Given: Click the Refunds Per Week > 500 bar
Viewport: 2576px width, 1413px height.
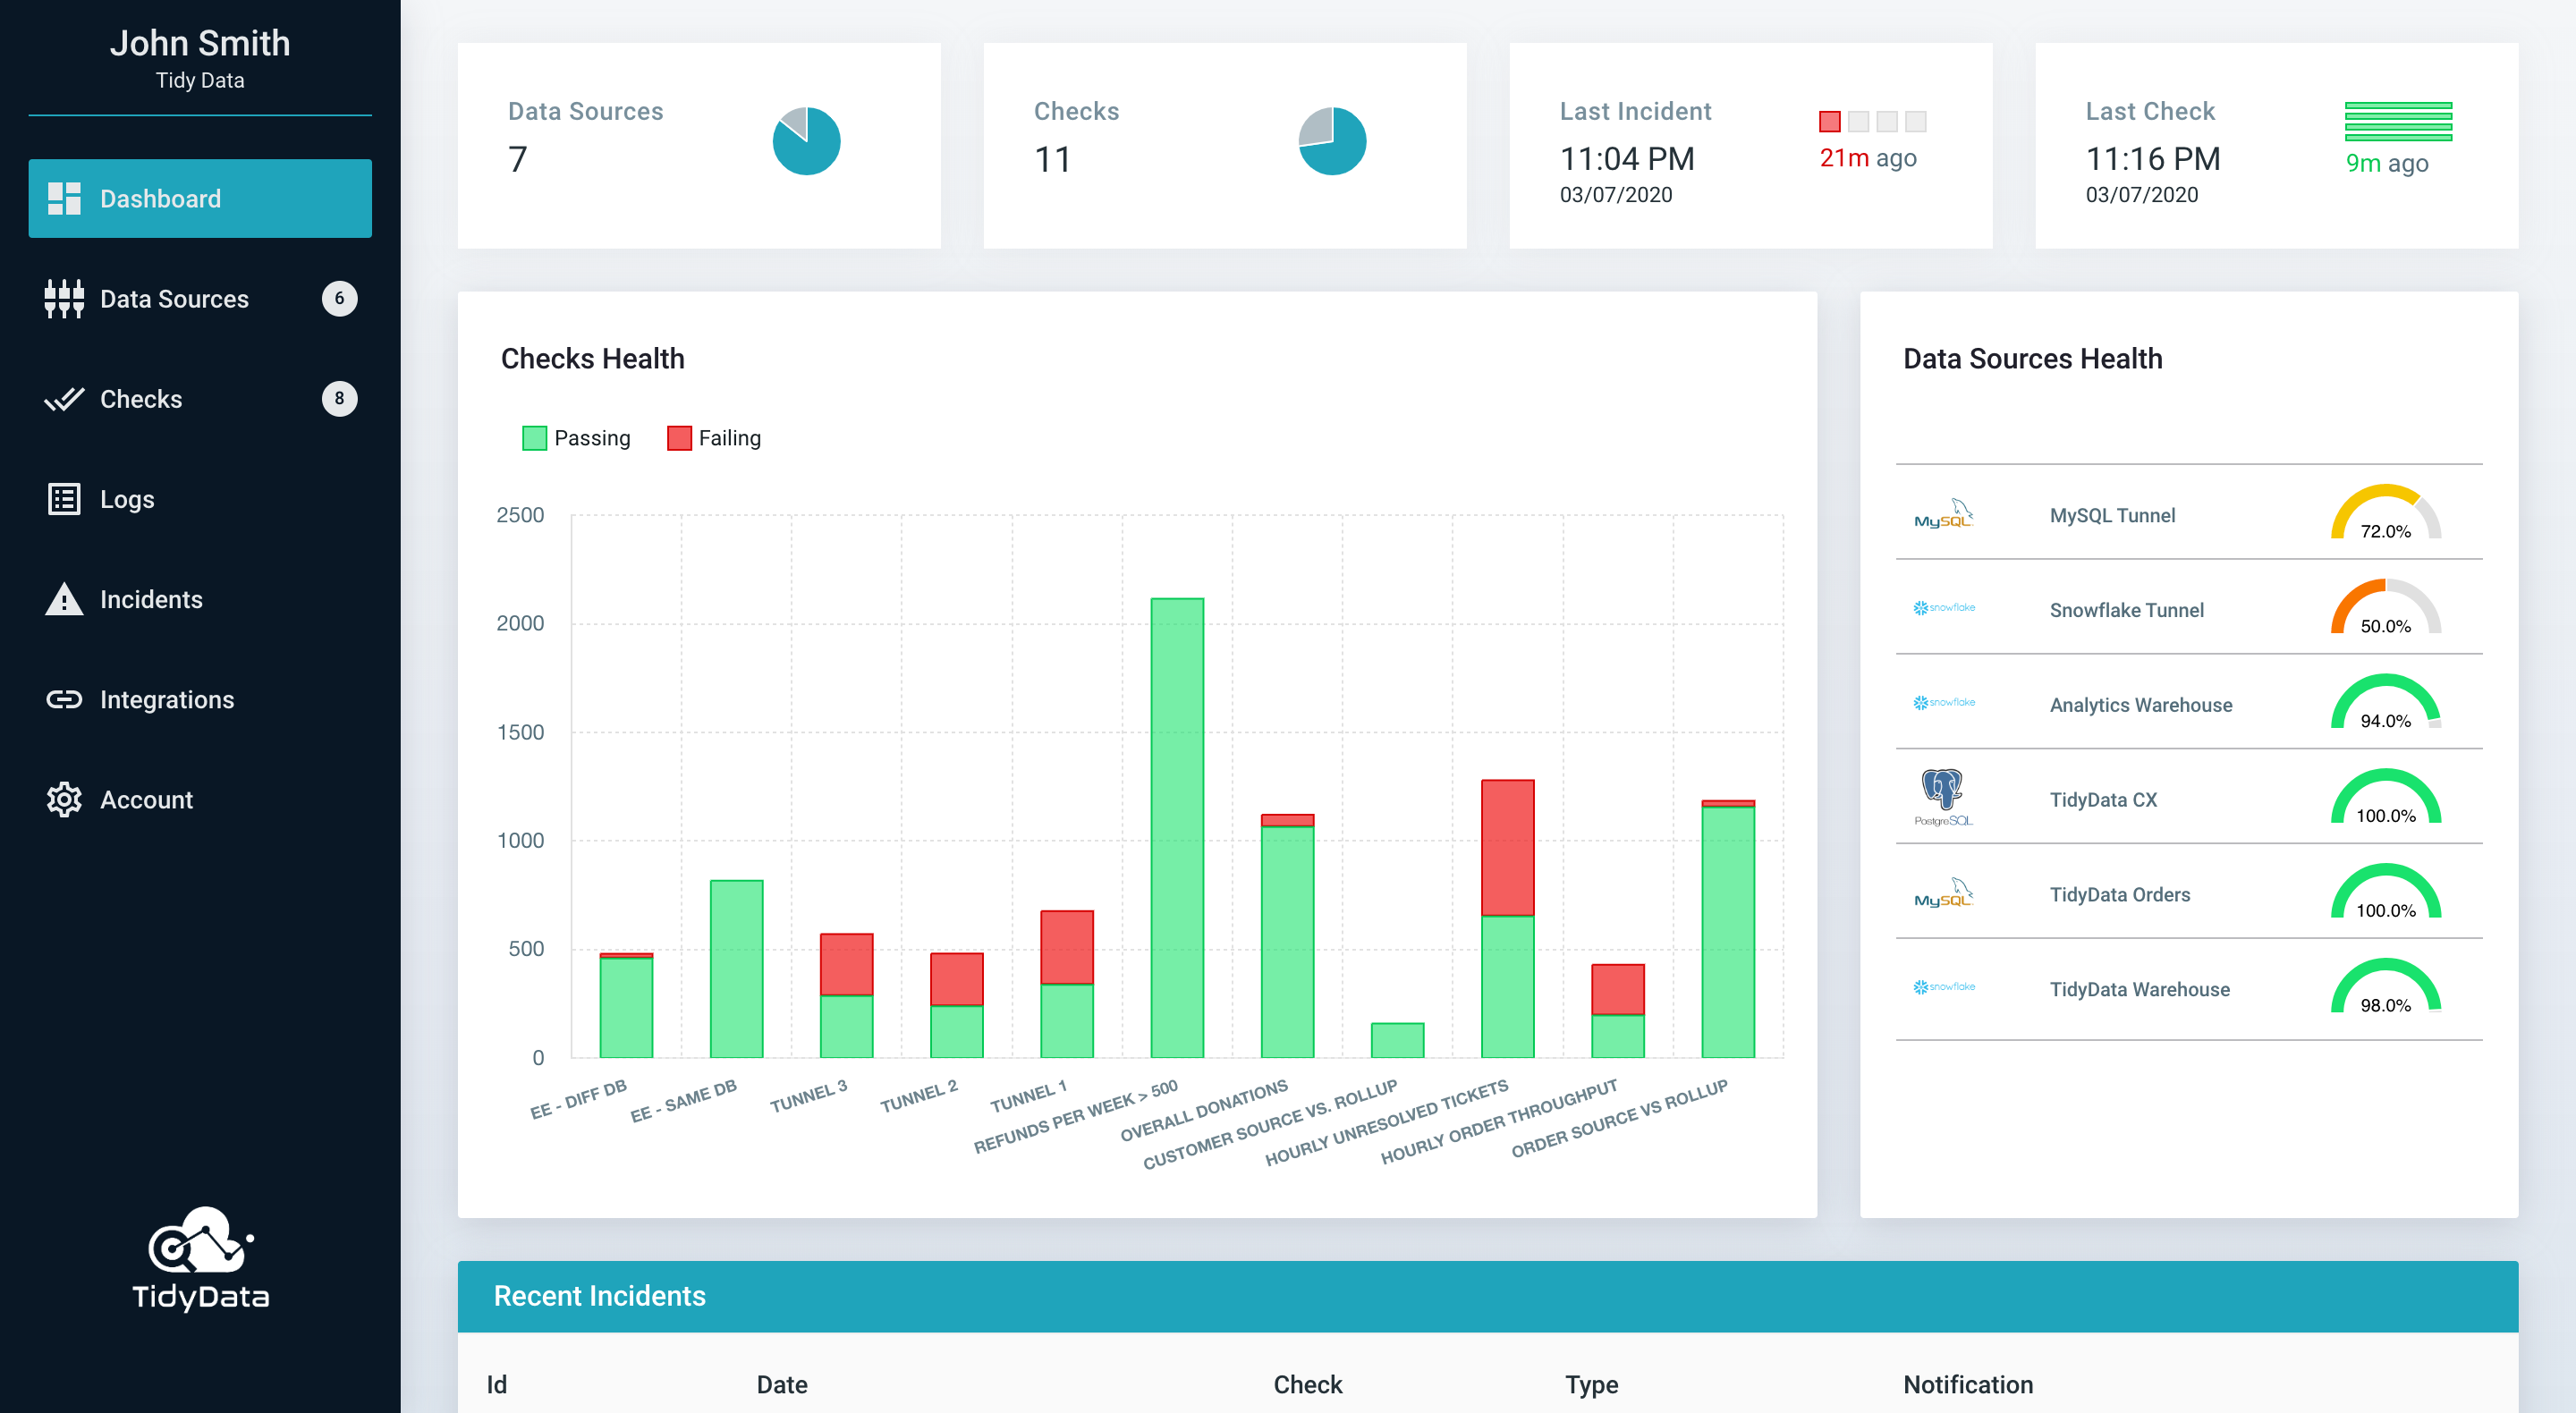Looking at the screenshot, I should tap(1176, 827).
